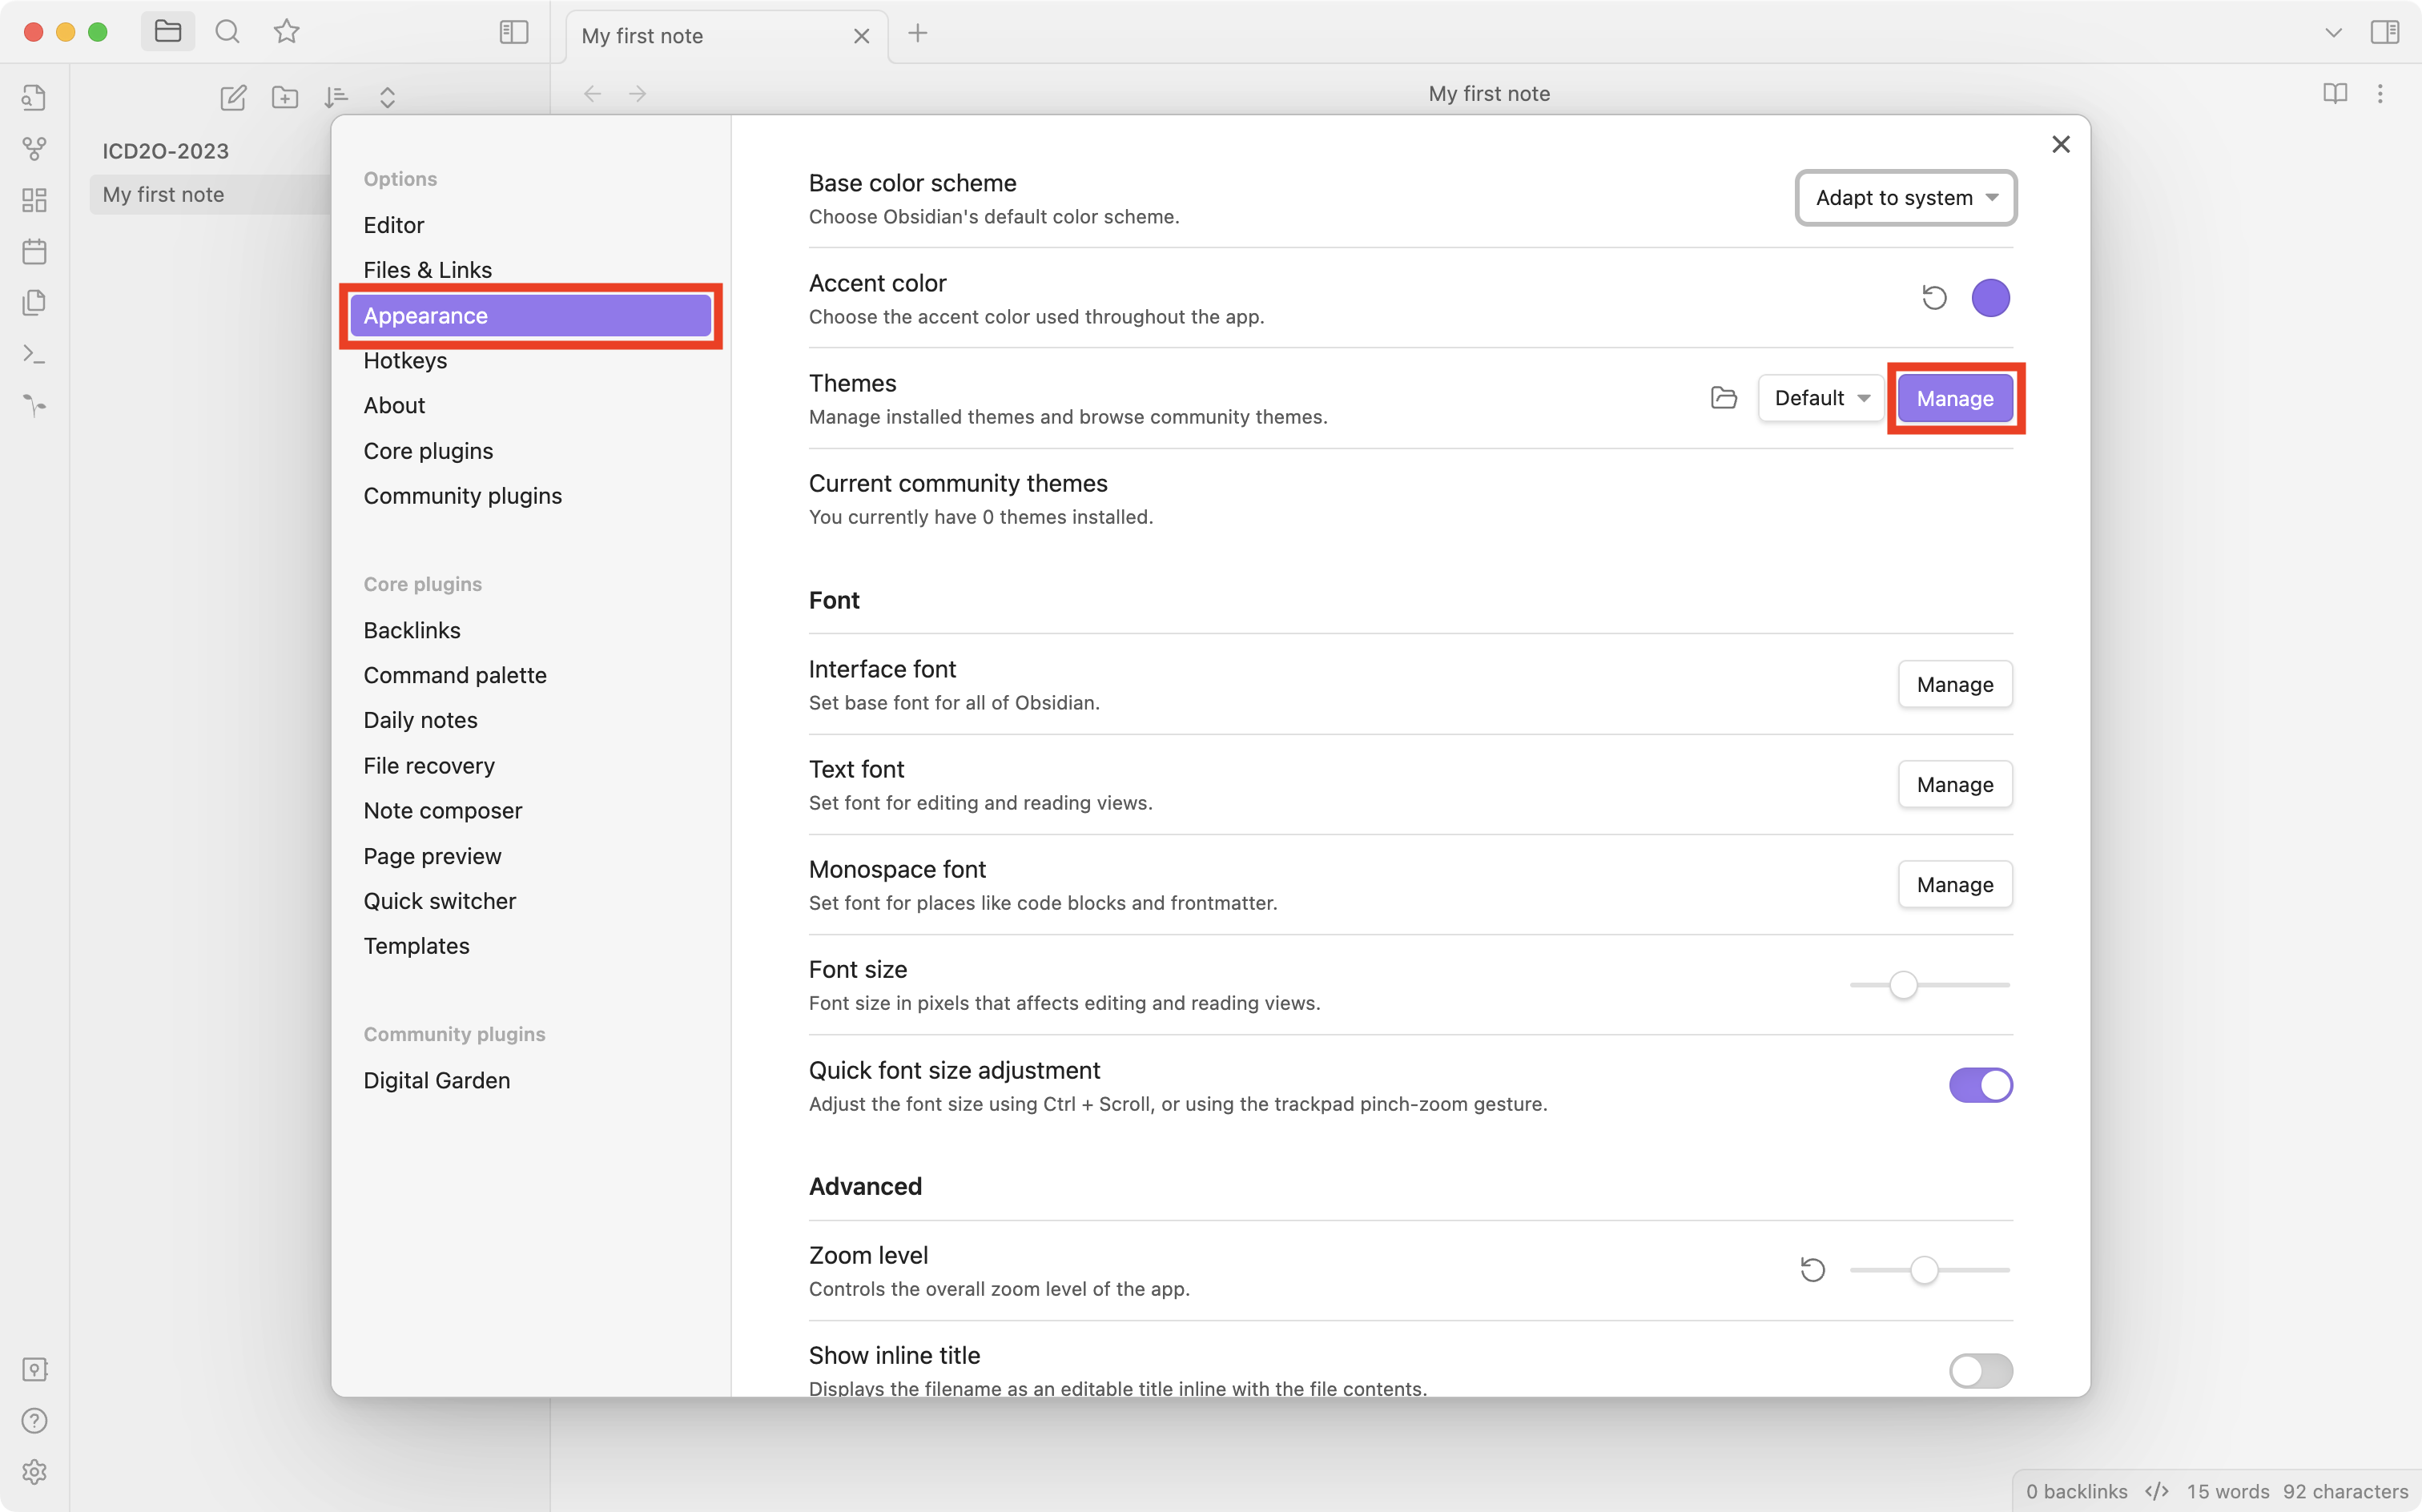Open quick switcher ribbon icon
The width and height of the screenshot is (2422, 1512).
click(x=35, y=97)
